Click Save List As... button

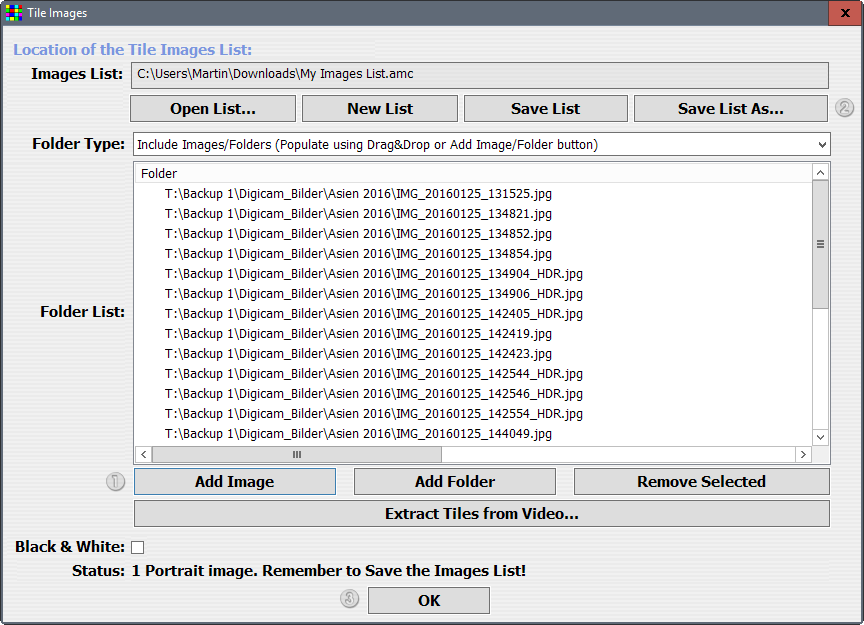coord(731,109)
